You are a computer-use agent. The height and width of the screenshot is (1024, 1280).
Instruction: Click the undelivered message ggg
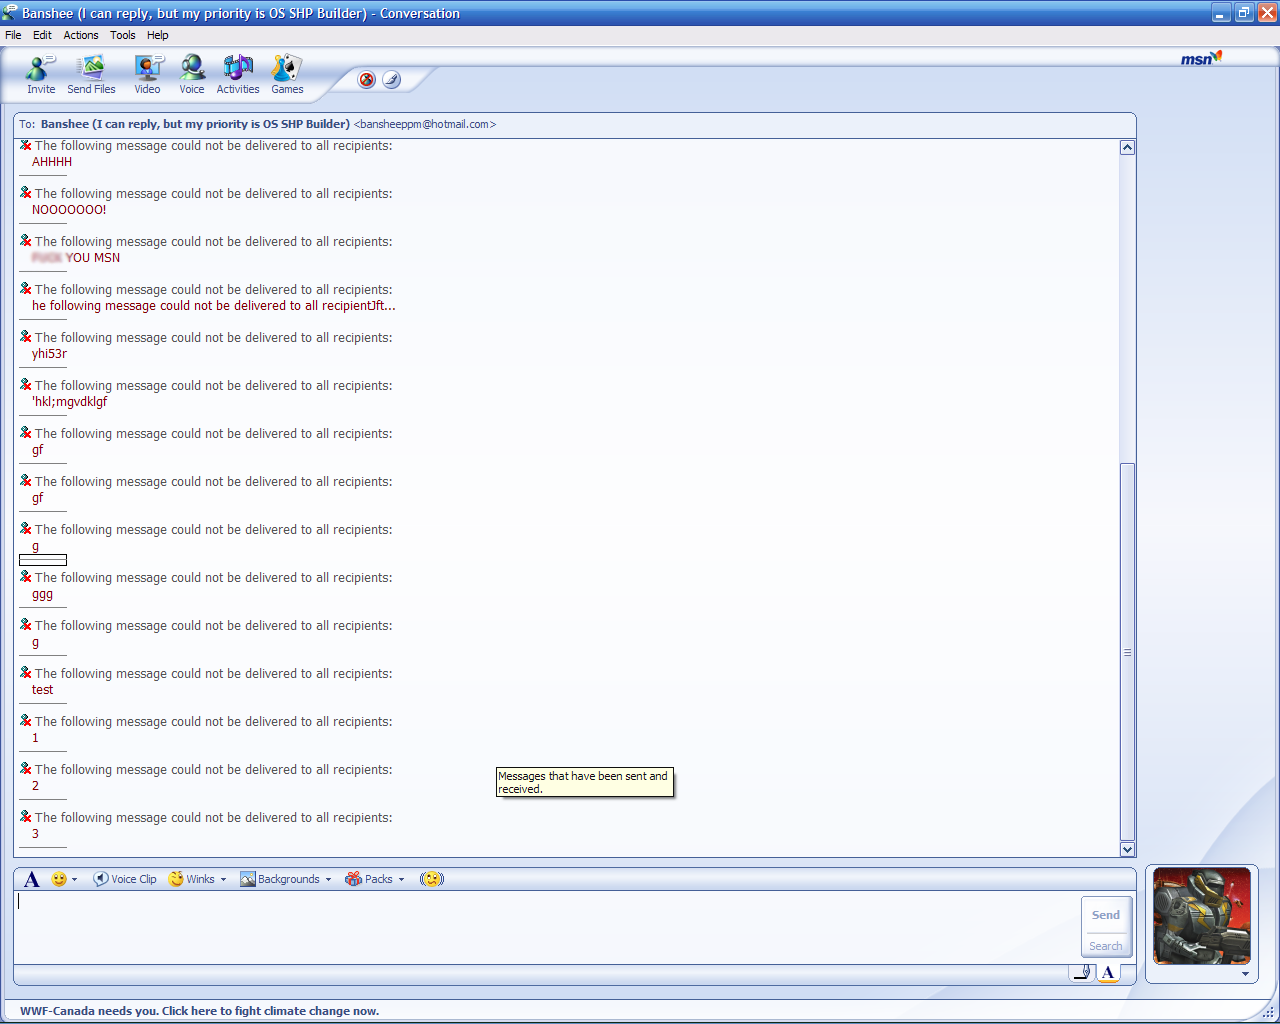tap(42, 594)
